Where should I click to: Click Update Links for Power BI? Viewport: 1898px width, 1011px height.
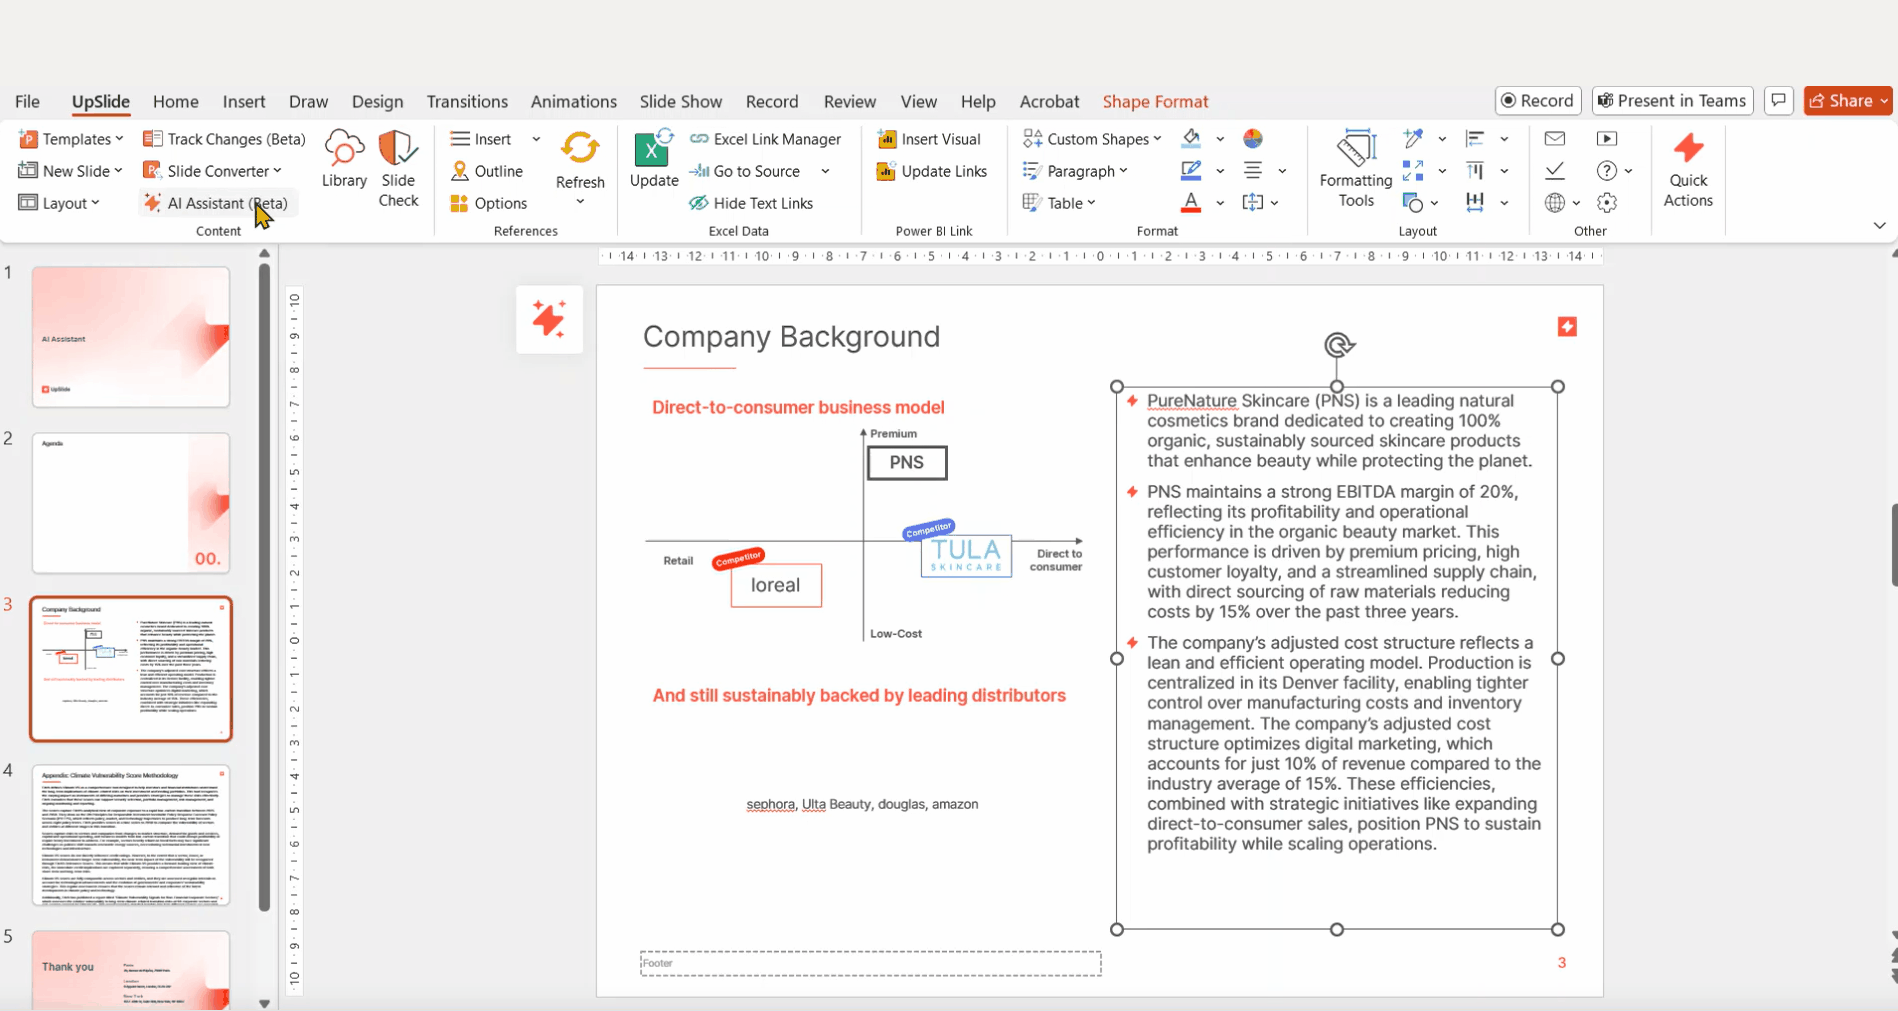[932, 171]
